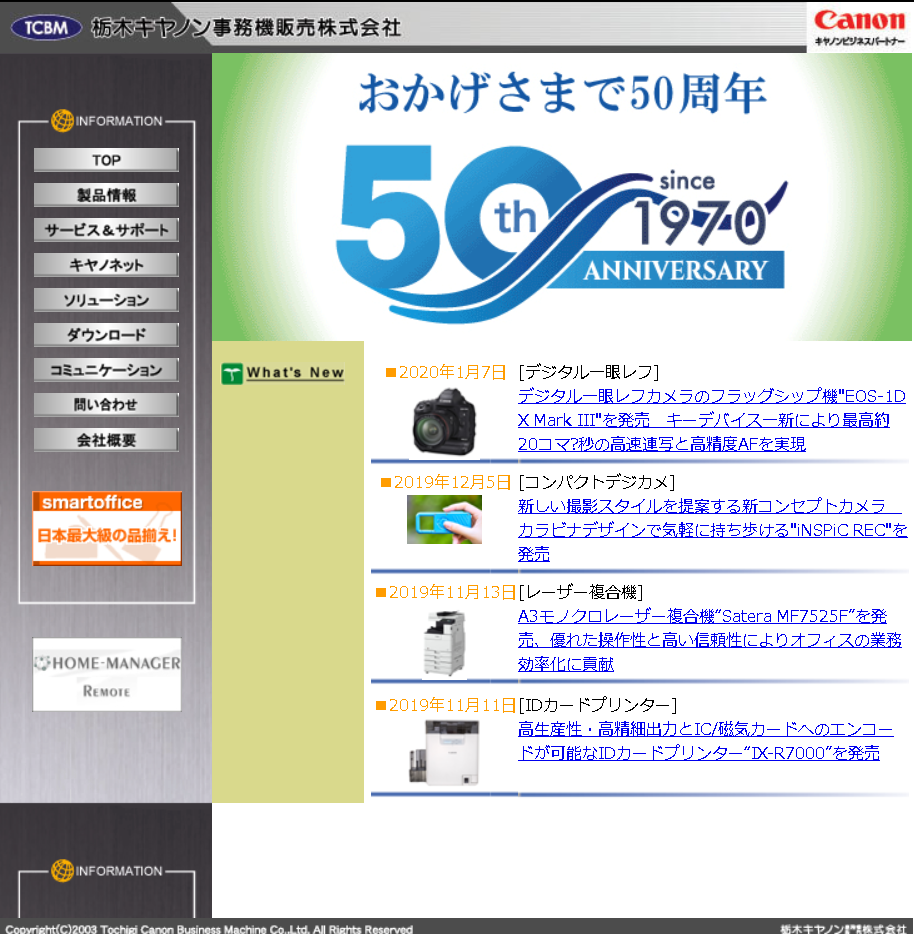Click the [コンパクトデジカメ] category label

(596, 482)
